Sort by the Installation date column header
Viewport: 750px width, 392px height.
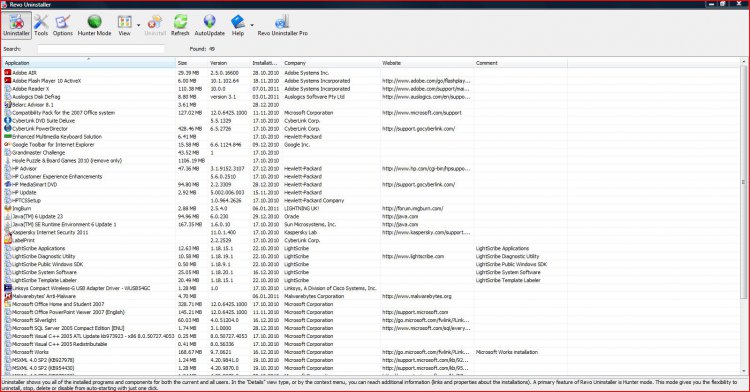(266, 63)
